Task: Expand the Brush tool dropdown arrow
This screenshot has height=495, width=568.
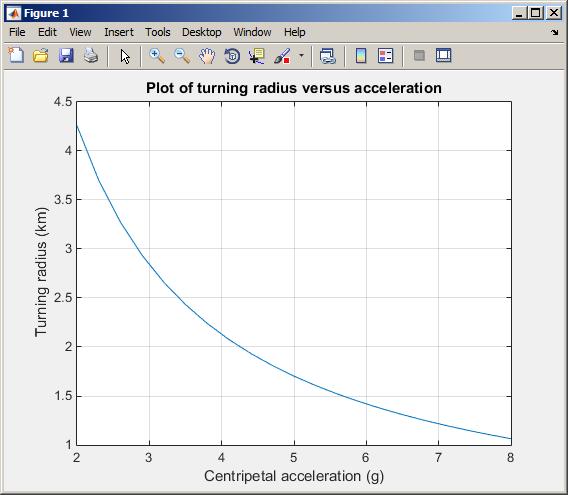Action: [x=301, y=56]
